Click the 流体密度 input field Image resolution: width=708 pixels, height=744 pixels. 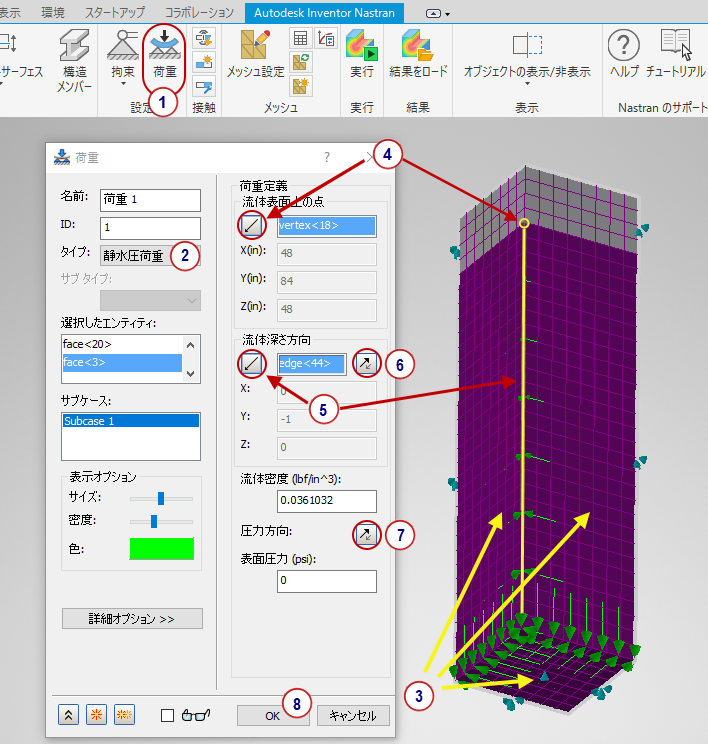pos(327,501)
